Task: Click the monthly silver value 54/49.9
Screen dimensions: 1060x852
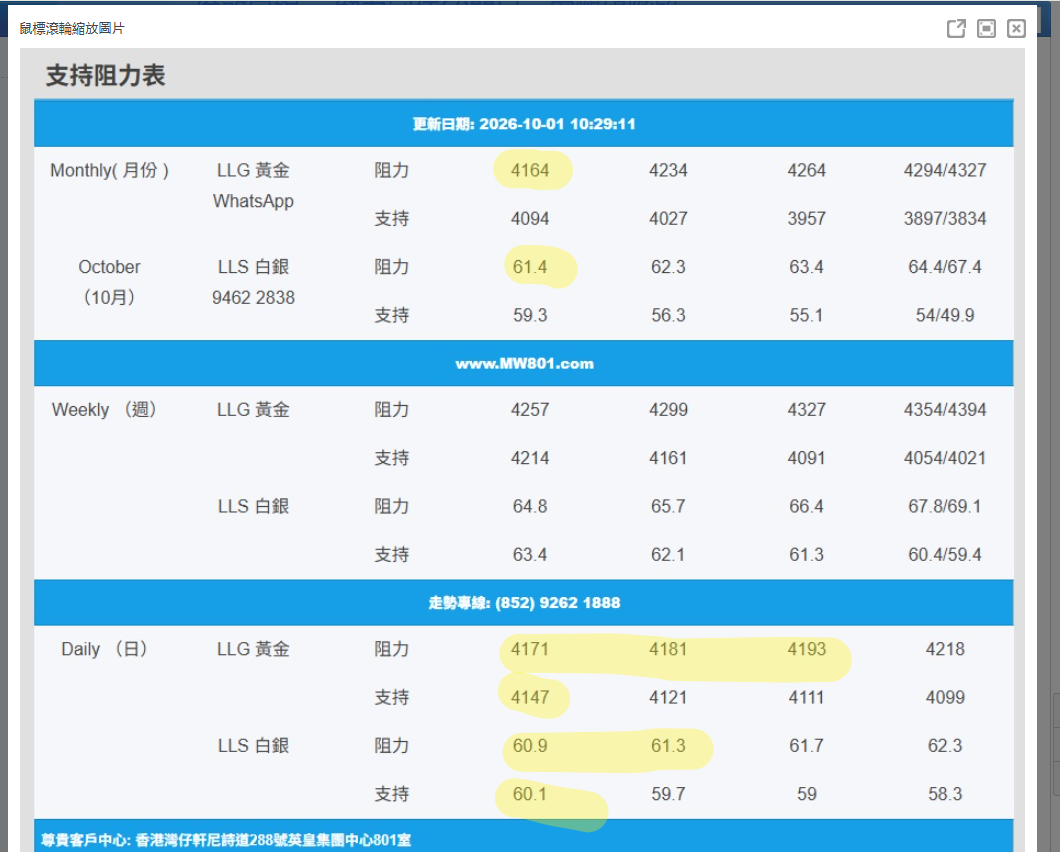Action: pos(945,315)
